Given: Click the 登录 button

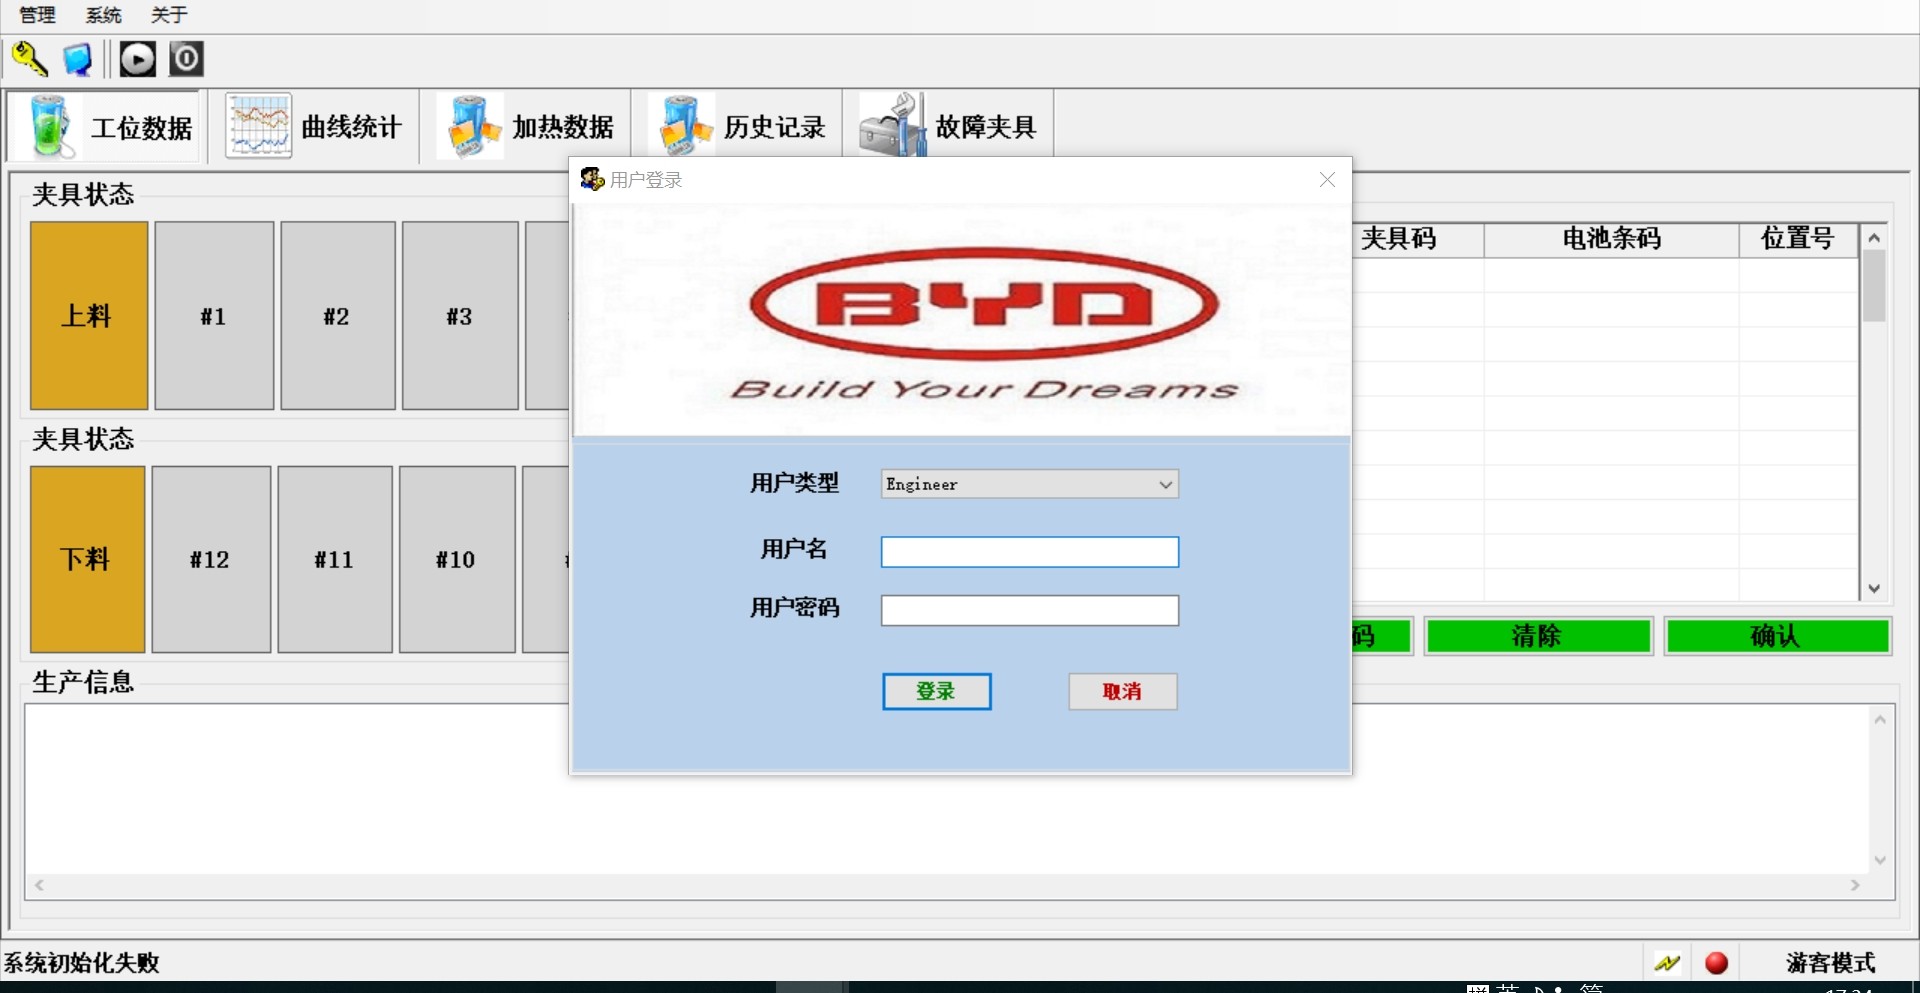Looking at the screenshot, I should (x=937, y=692).
